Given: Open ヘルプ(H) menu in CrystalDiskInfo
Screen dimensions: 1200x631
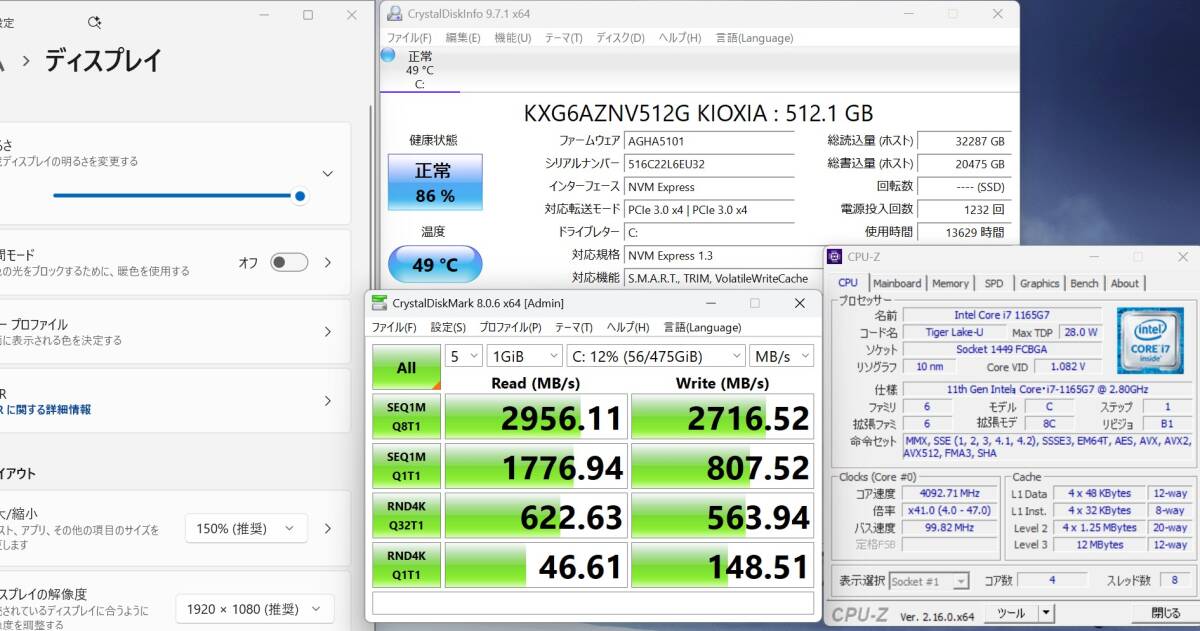Looking at the screenshot, I should 680,38.
